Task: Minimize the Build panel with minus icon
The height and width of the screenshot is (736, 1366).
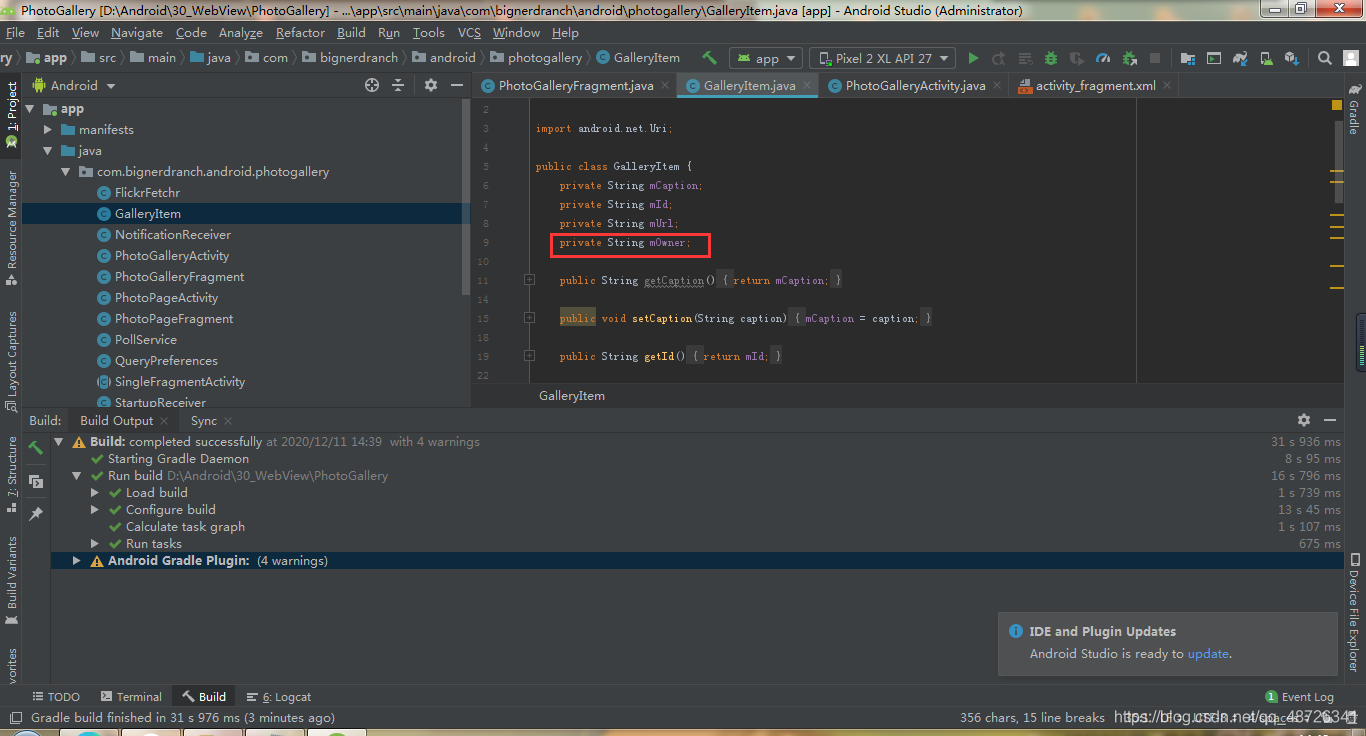Action: click(1330, 420)
